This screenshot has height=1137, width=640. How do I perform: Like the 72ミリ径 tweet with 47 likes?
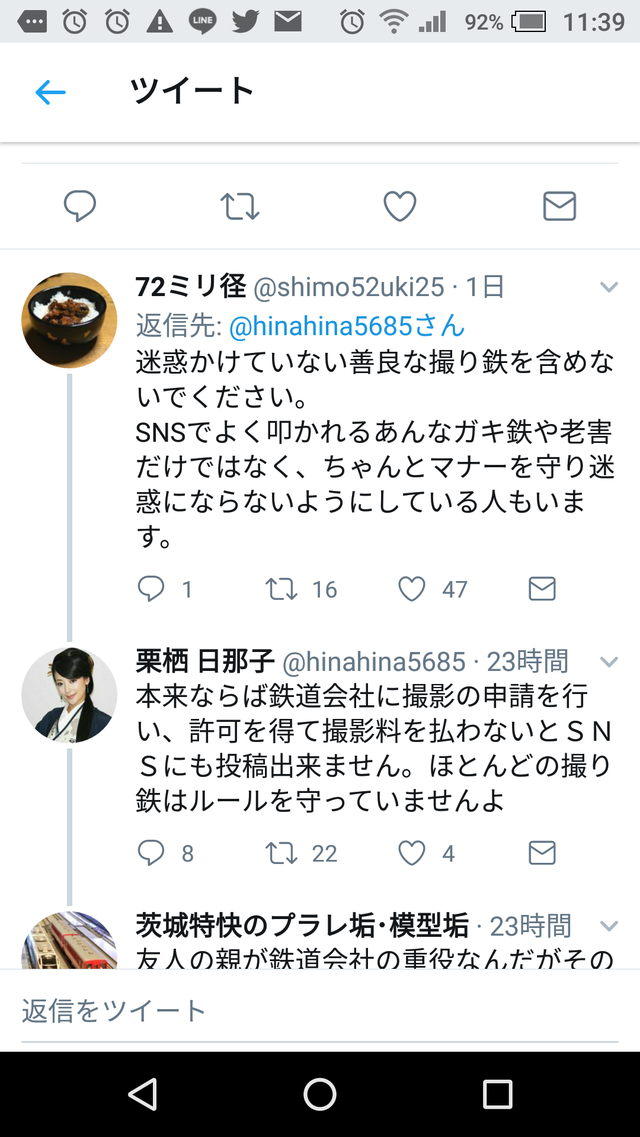click(x=412, y=589)
